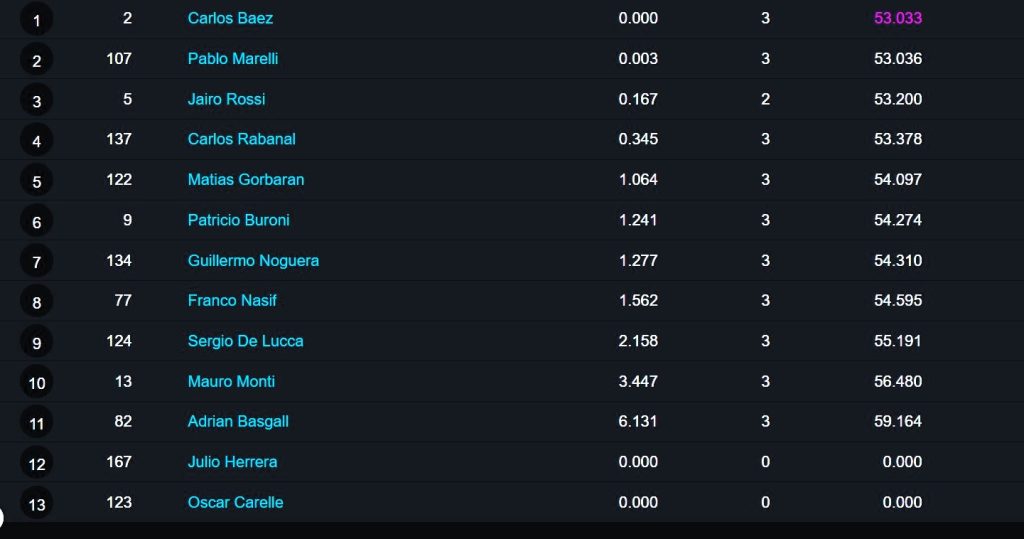Image resolution: width=1024 pixels, height=539 pixels.
Task: Open Carlos Rabanal's results page
Action: pyautogui.click(x=241, y=139)
